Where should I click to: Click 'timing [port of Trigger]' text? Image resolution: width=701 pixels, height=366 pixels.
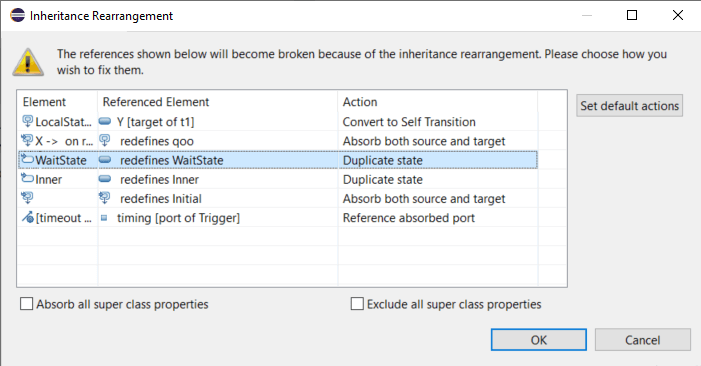pyautogui.click(x=178, y=218)
